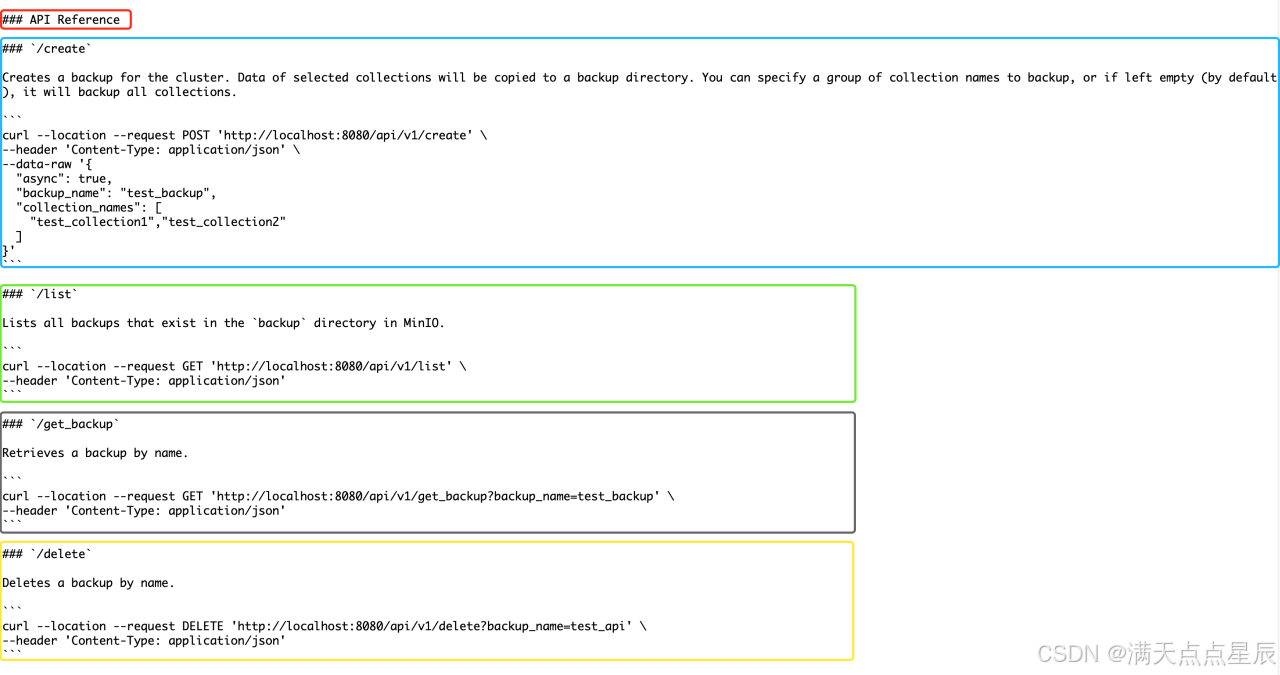The height and width of the screenshot is (675, 1280).
Task: Click the --data-raw '{ line
Action: 46,164
